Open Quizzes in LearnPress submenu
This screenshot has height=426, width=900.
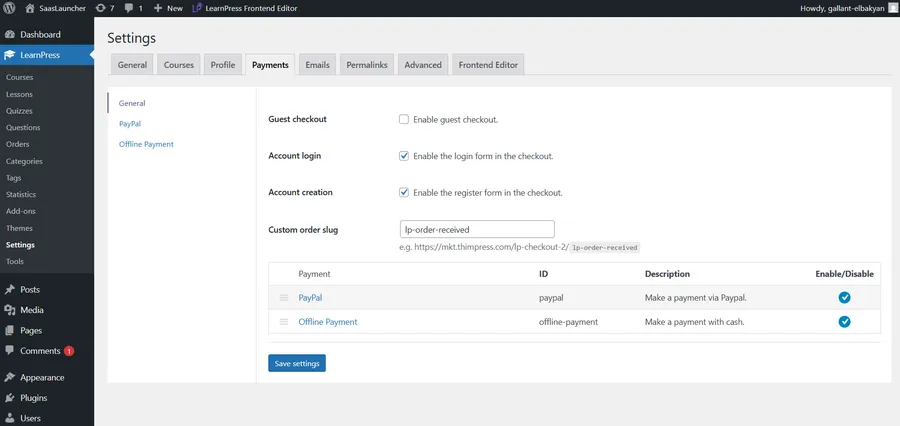click(20, 111)
